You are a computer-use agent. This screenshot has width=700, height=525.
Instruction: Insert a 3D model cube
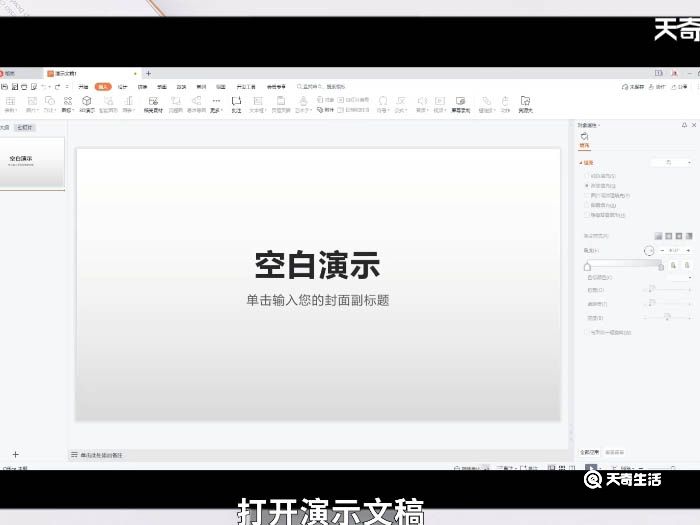(87, 104)
